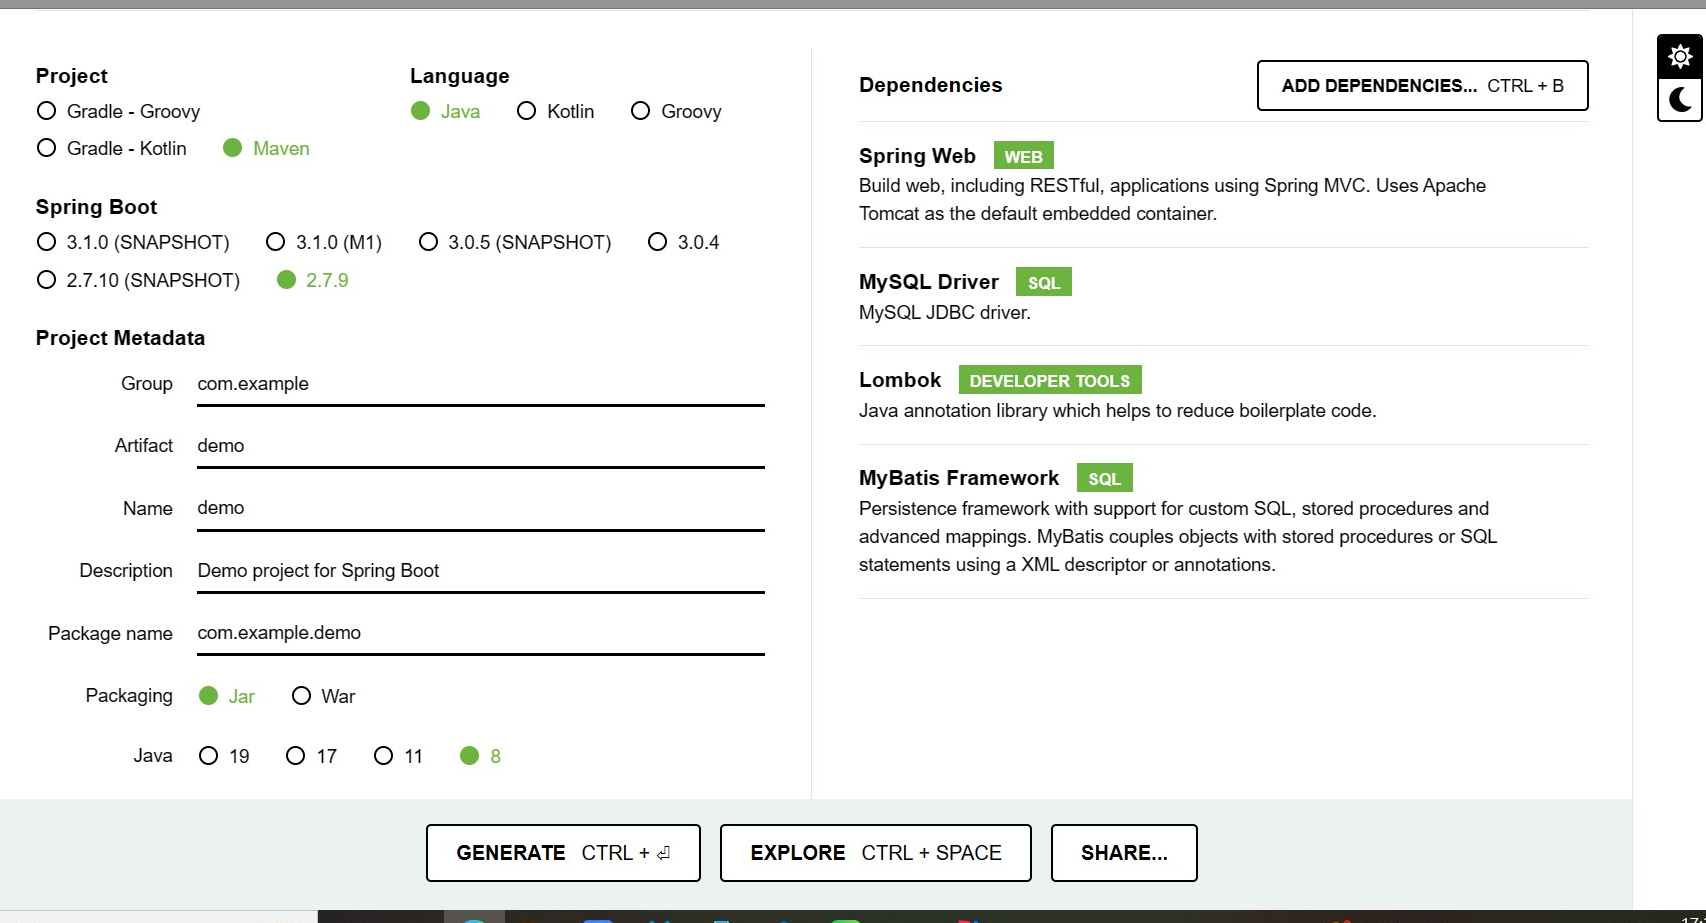Viewport: 1706px width, 923px height.
Task: Select the Lombok dependency
Action: pyautogui.click(x=1223, y=394)
